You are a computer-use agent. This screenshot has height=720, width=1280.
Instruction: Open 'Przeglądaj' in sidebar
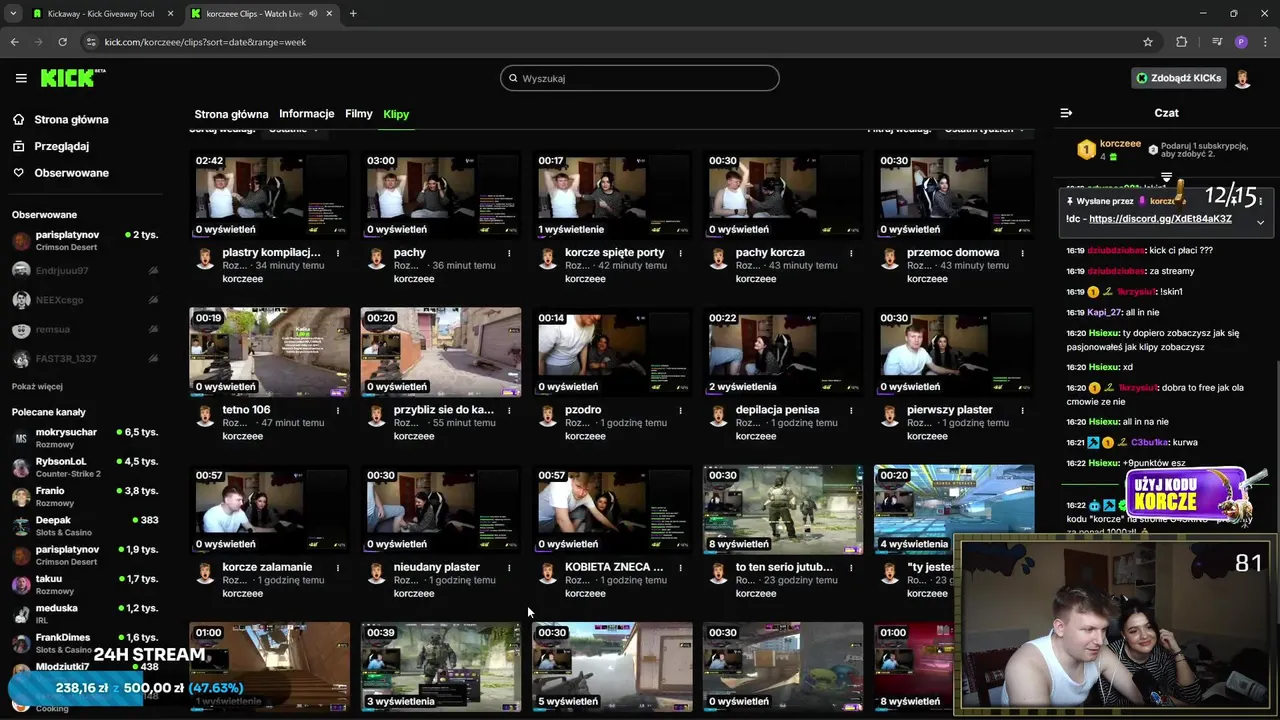(50, 146)
